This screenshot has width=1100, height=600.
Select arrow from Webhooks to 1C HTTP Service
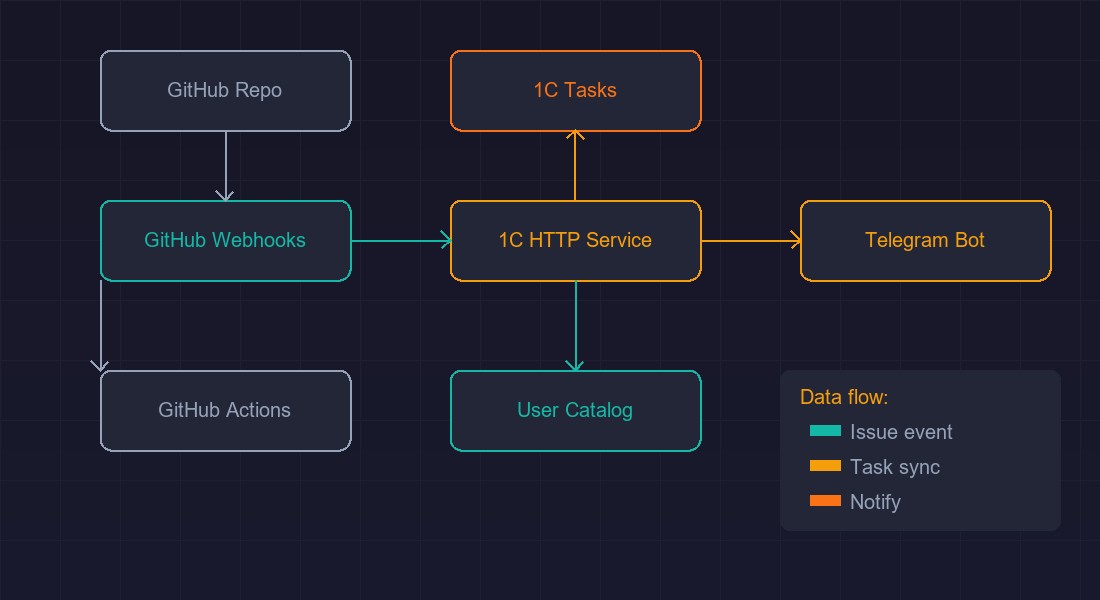[401, 241]
